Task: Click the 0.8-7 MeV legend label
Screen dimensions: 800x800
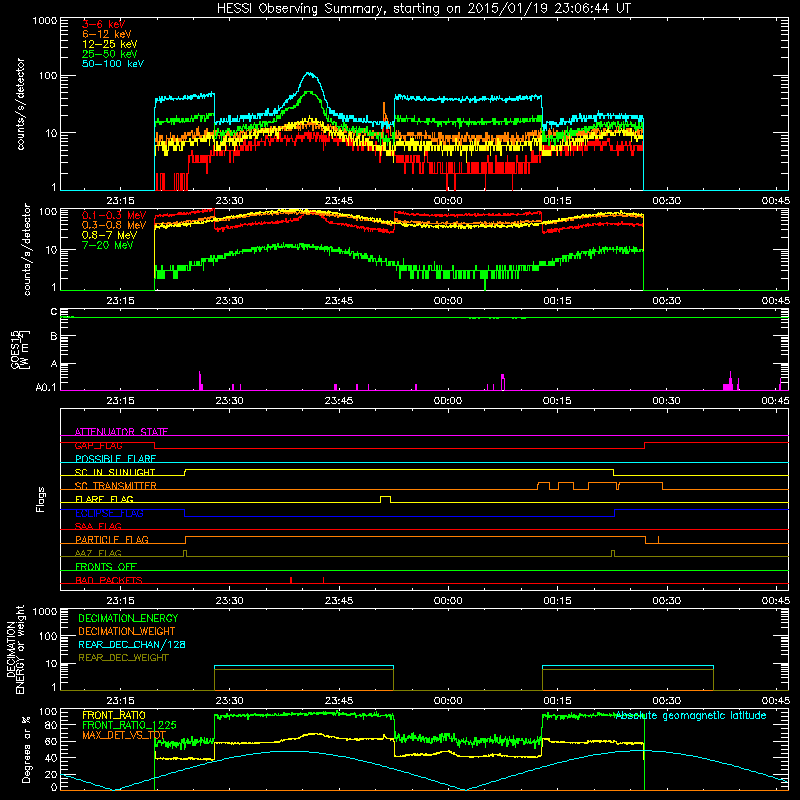Action: coord(109,235)
